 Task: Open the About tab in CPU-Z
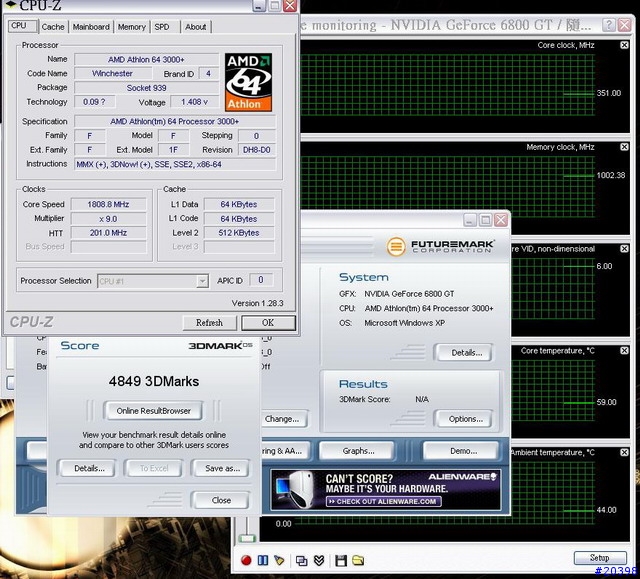[x=196, y=27]
